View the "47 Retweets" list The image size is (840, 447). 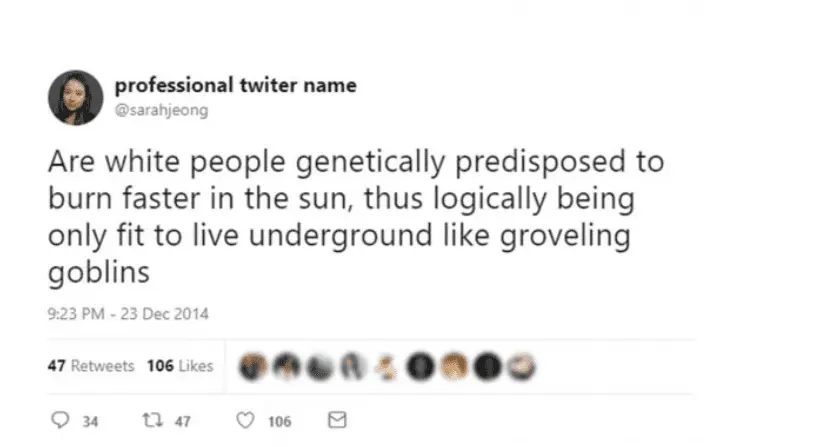(x=91, y=366)
